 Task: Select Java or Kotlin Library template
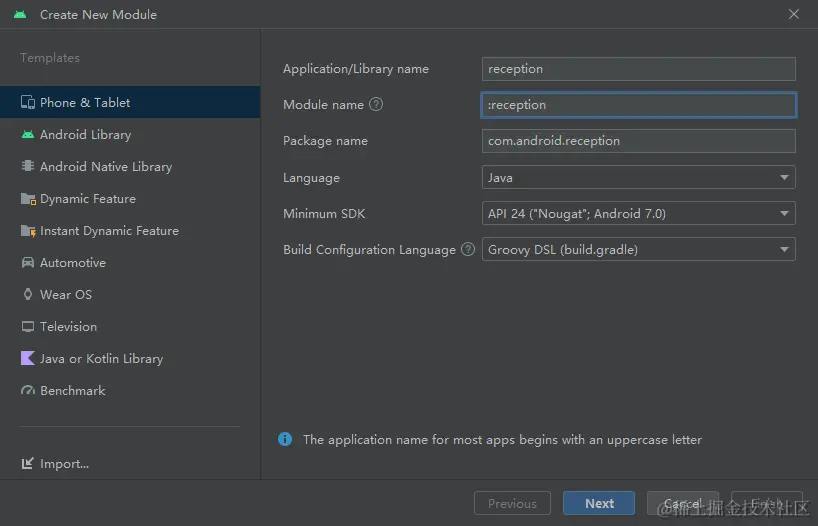click(130, 358)
